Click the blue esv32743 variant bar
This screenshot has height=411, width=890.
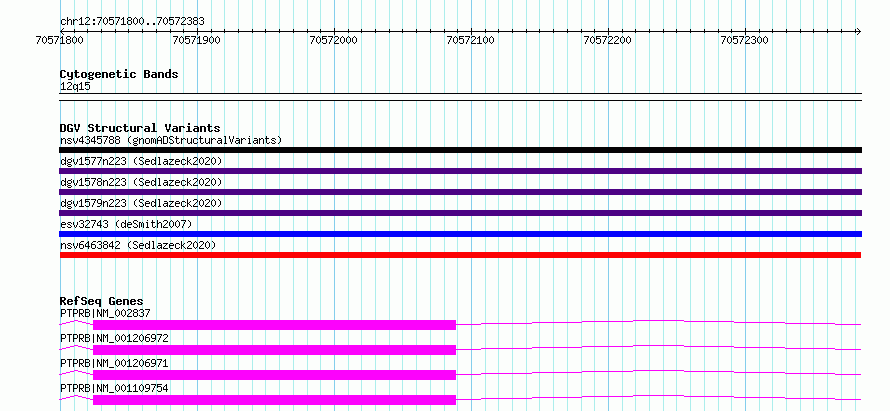click(460, 234)
